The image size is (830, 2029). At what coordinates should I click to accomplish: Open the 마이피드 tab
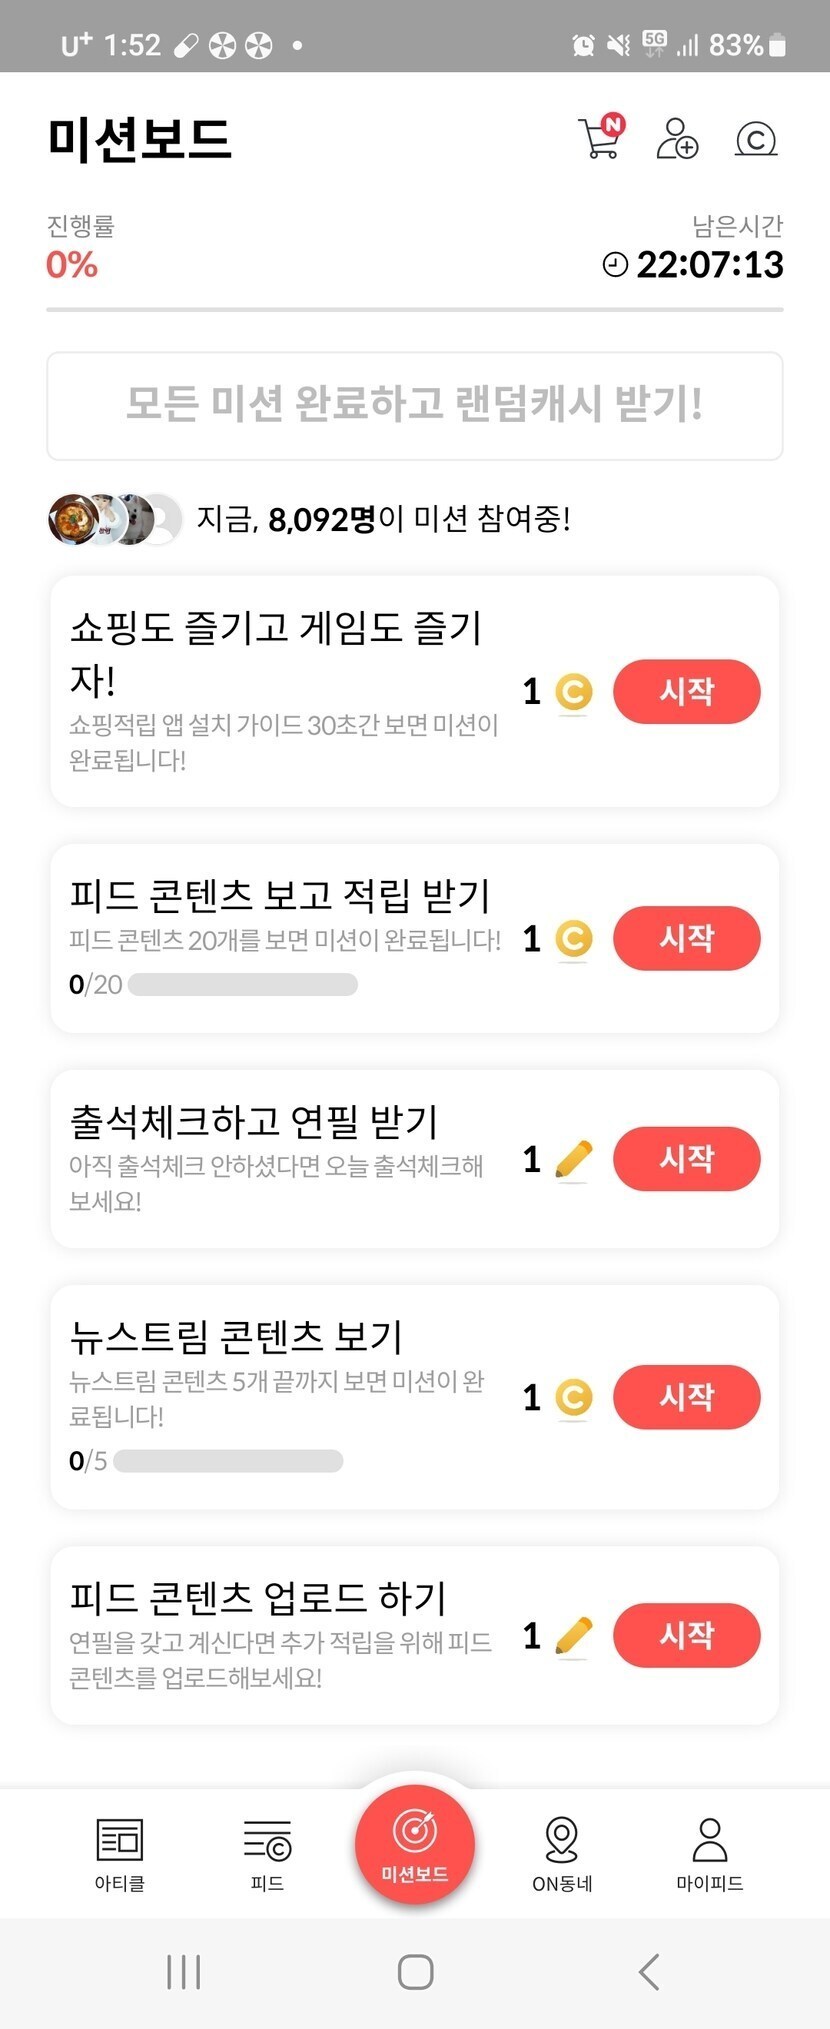coord(709,1853)
